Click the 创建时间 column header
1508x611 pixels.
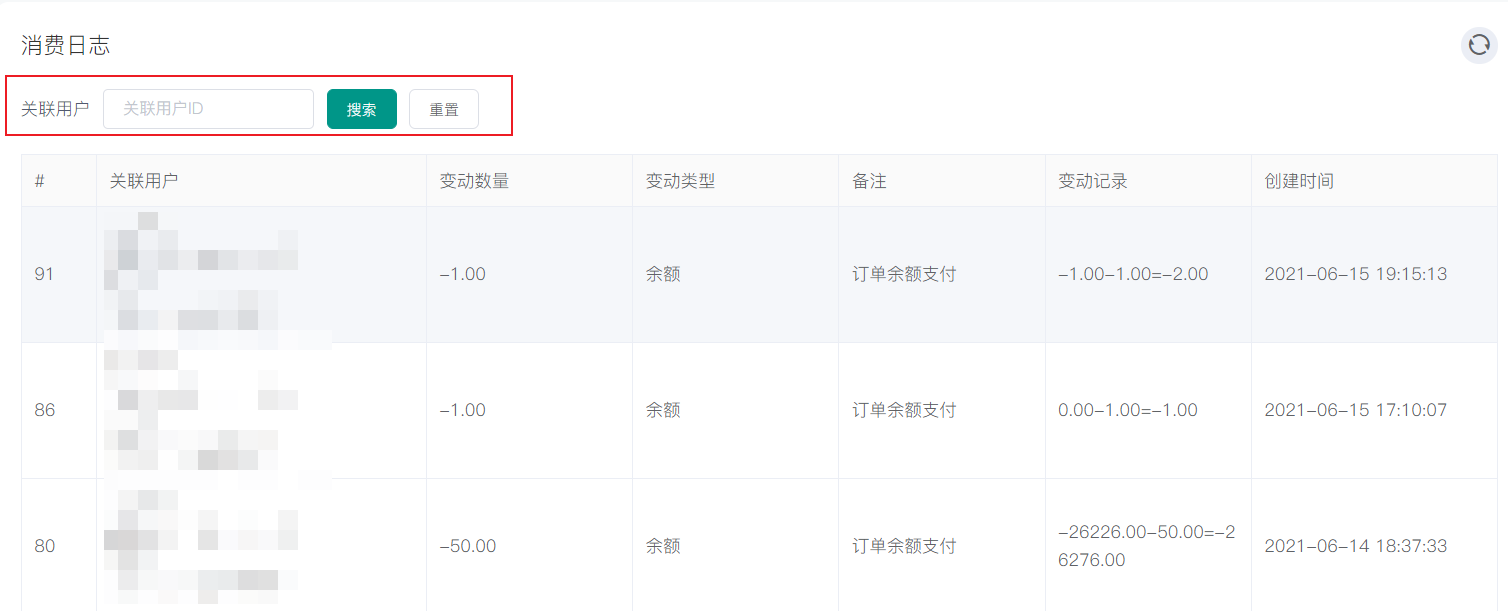[x=1299, y=181]
